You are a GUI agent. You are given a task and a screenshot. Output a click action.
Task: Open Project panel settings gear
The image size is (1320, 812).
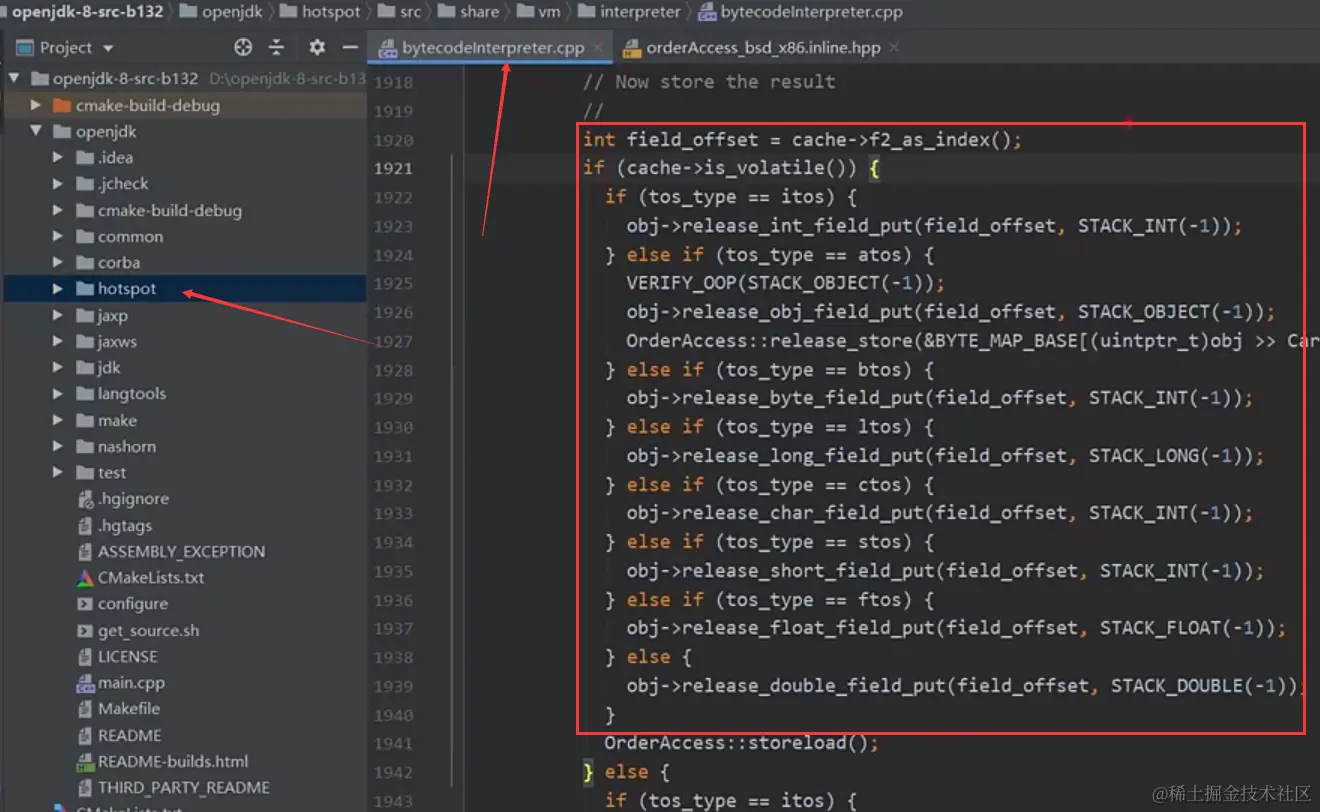(317, 47)
